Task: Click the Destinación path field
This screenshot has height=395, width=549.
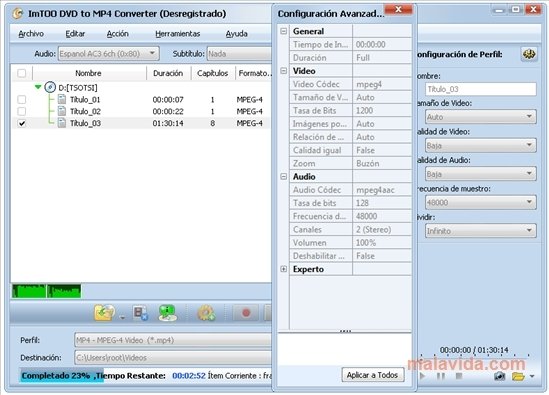Action: click(x=173, y=358)
